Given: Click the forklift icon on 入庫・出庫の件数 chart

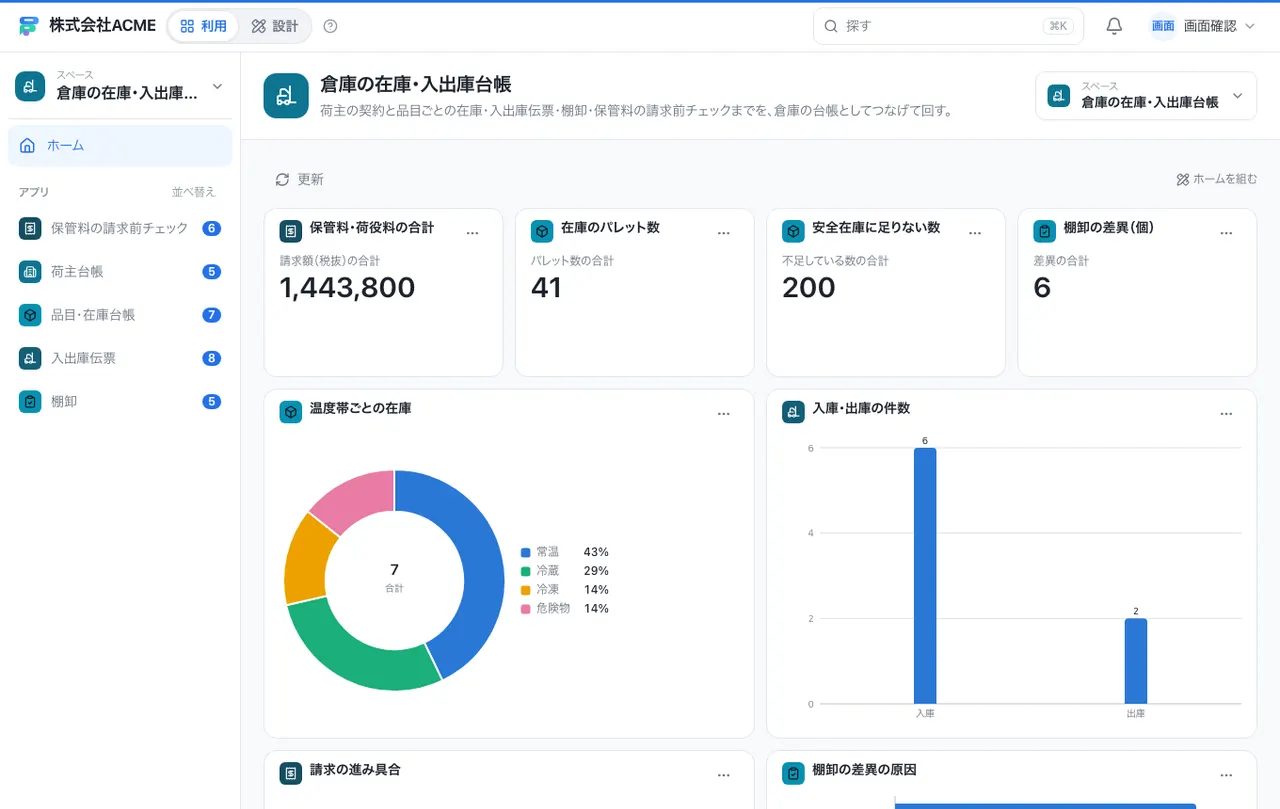Looking at the screenshot, I should click(793, 412).
